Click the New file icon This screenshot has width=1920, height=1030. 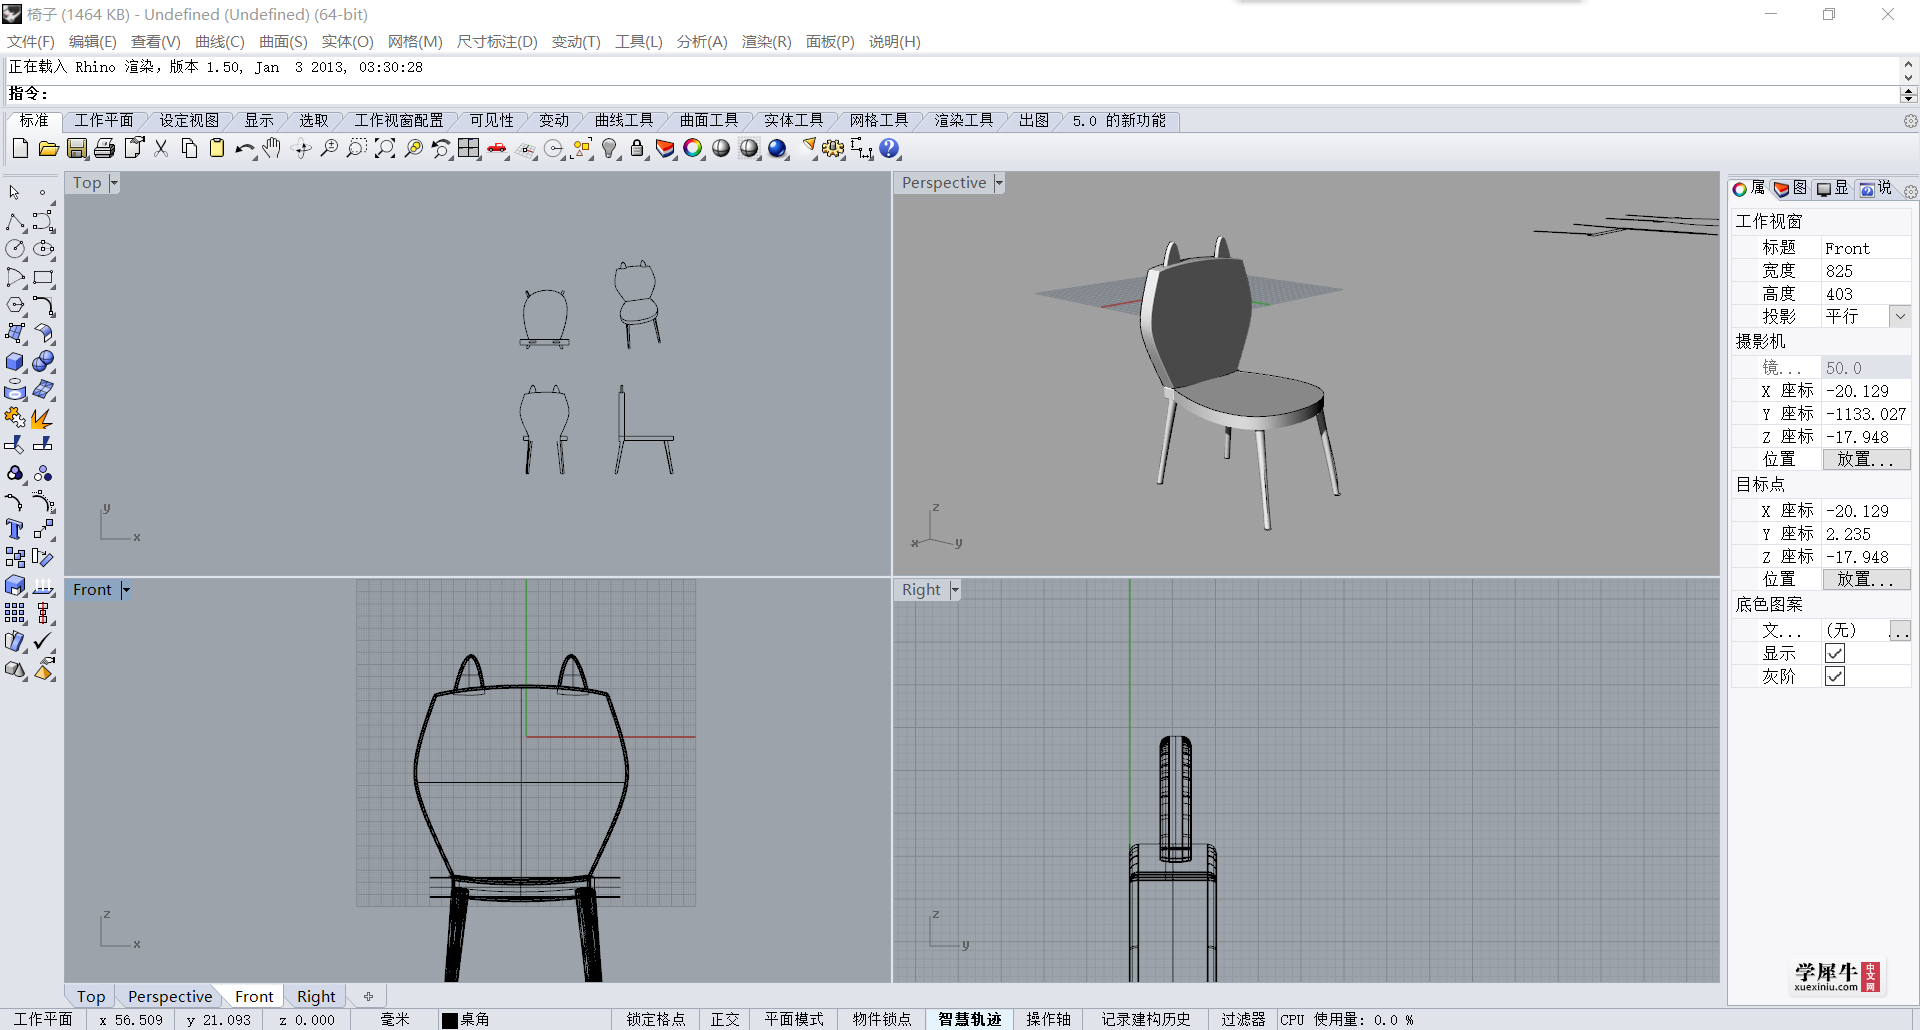click(x=20, y=149)
